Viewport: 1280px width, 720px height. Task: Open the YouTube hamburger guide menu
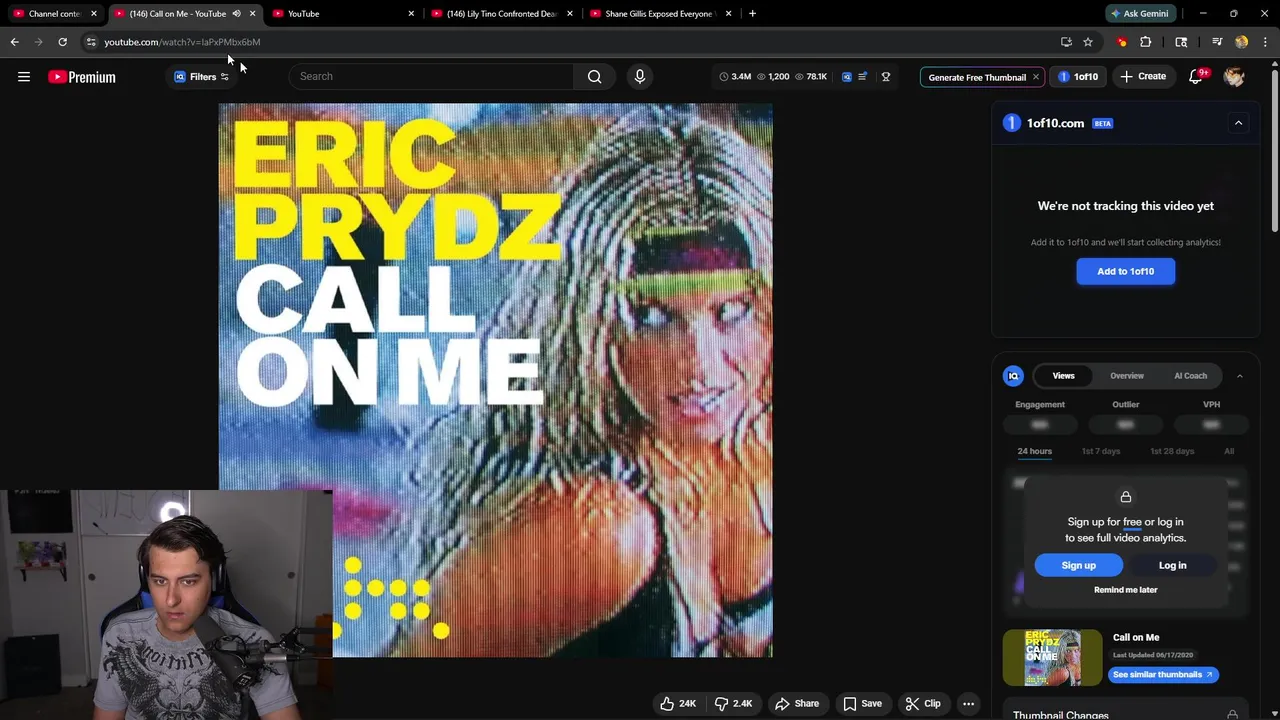[24, 77]
